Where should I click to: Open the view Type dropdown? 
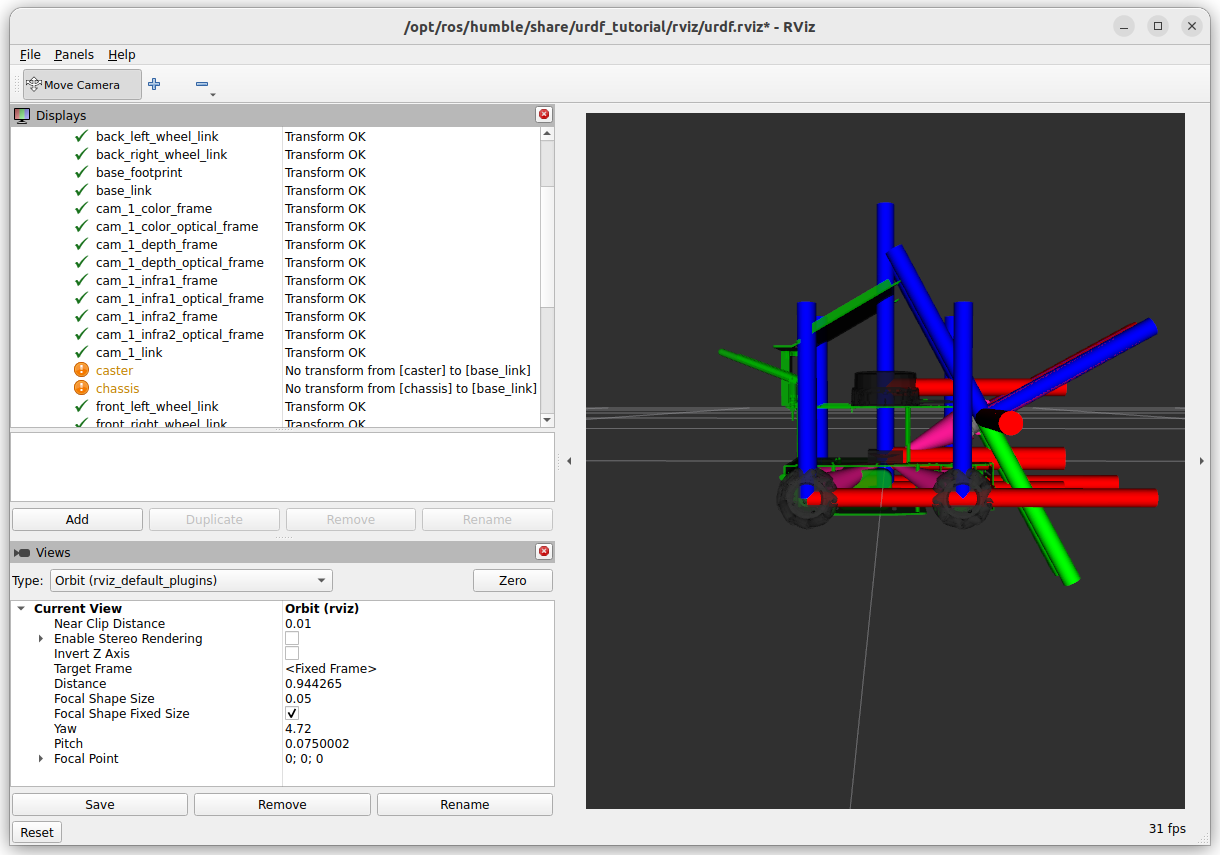191,581
